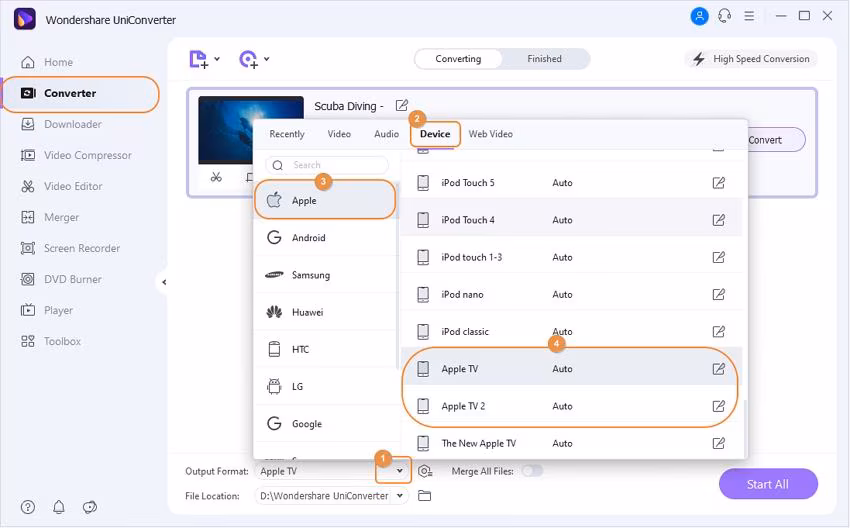850x528 pixels.
Task: Open the File Location dropdown
Action: (400, 495)
